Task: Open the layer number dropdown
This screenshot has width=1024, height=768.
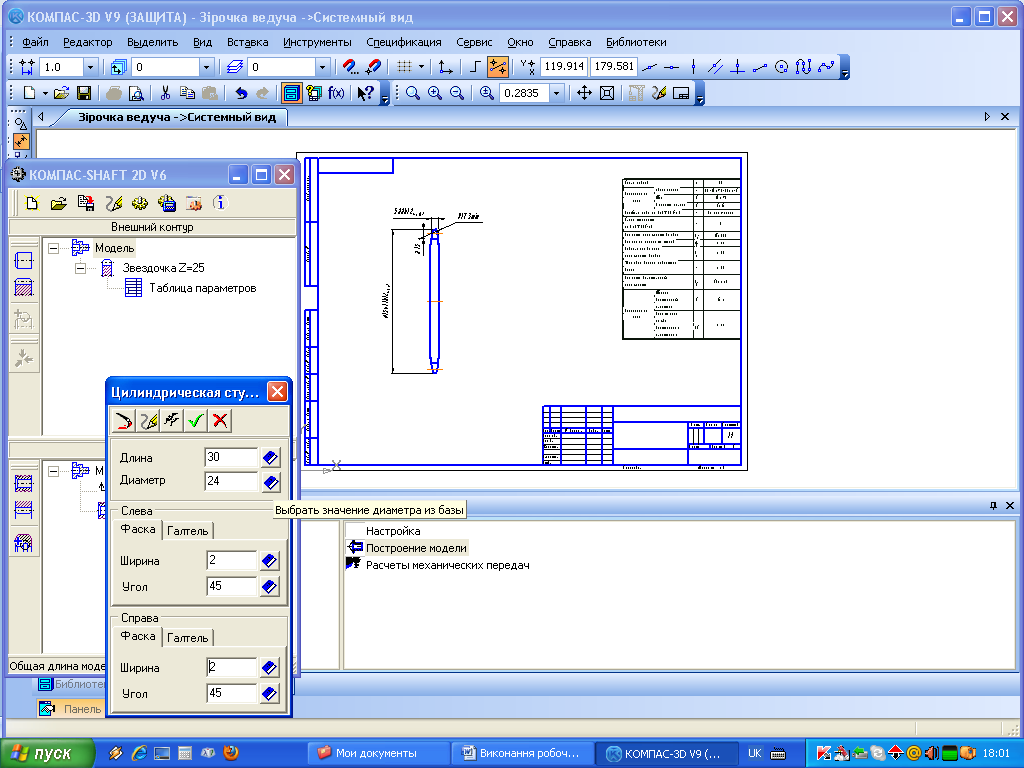Action: [x=322, y=67]
